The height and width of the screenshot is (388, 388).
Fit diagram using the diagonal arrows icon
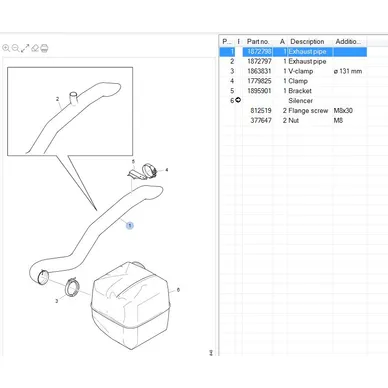(25, 48)
